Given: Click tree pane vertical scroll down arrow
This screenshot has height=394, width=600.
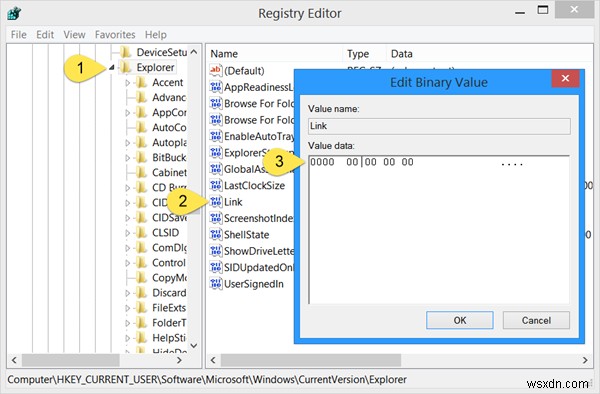Looking at the screenshot, I should click(194, 345).
